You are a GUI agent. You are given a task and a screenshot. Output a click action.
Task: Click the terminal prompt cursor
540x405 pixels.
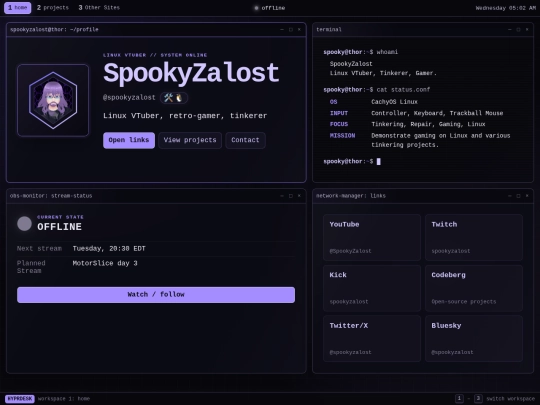(379, 161)
